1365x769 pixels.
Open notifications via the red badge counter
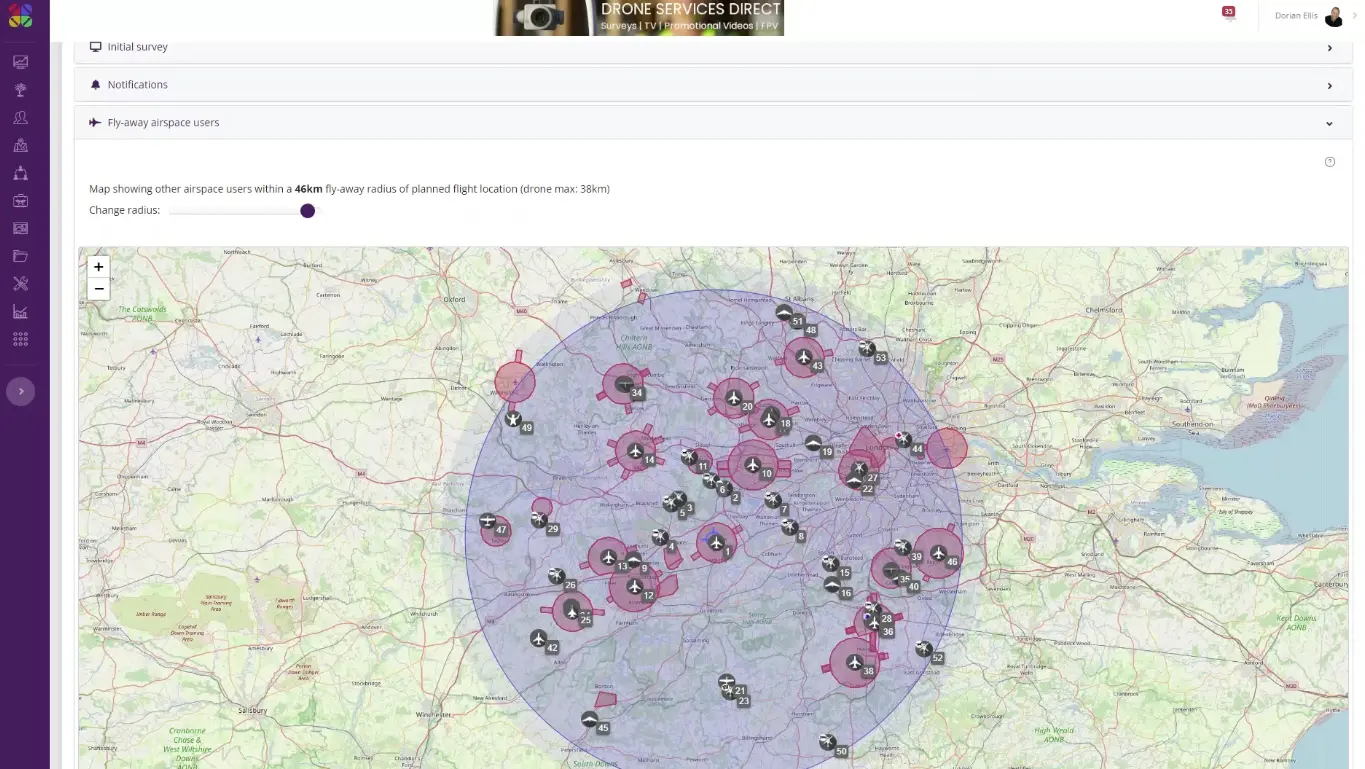(x=1227, y=11)
